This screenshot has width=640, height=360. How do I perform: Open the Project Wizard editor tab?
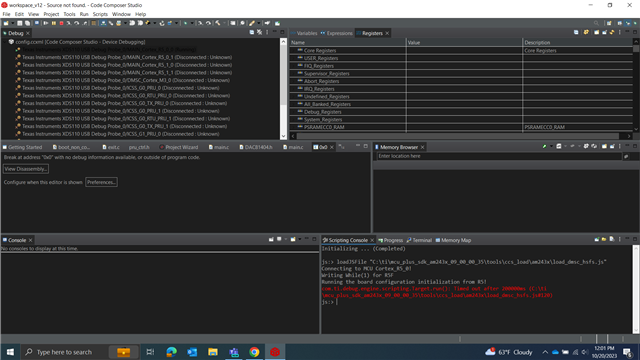click(179, 147)
